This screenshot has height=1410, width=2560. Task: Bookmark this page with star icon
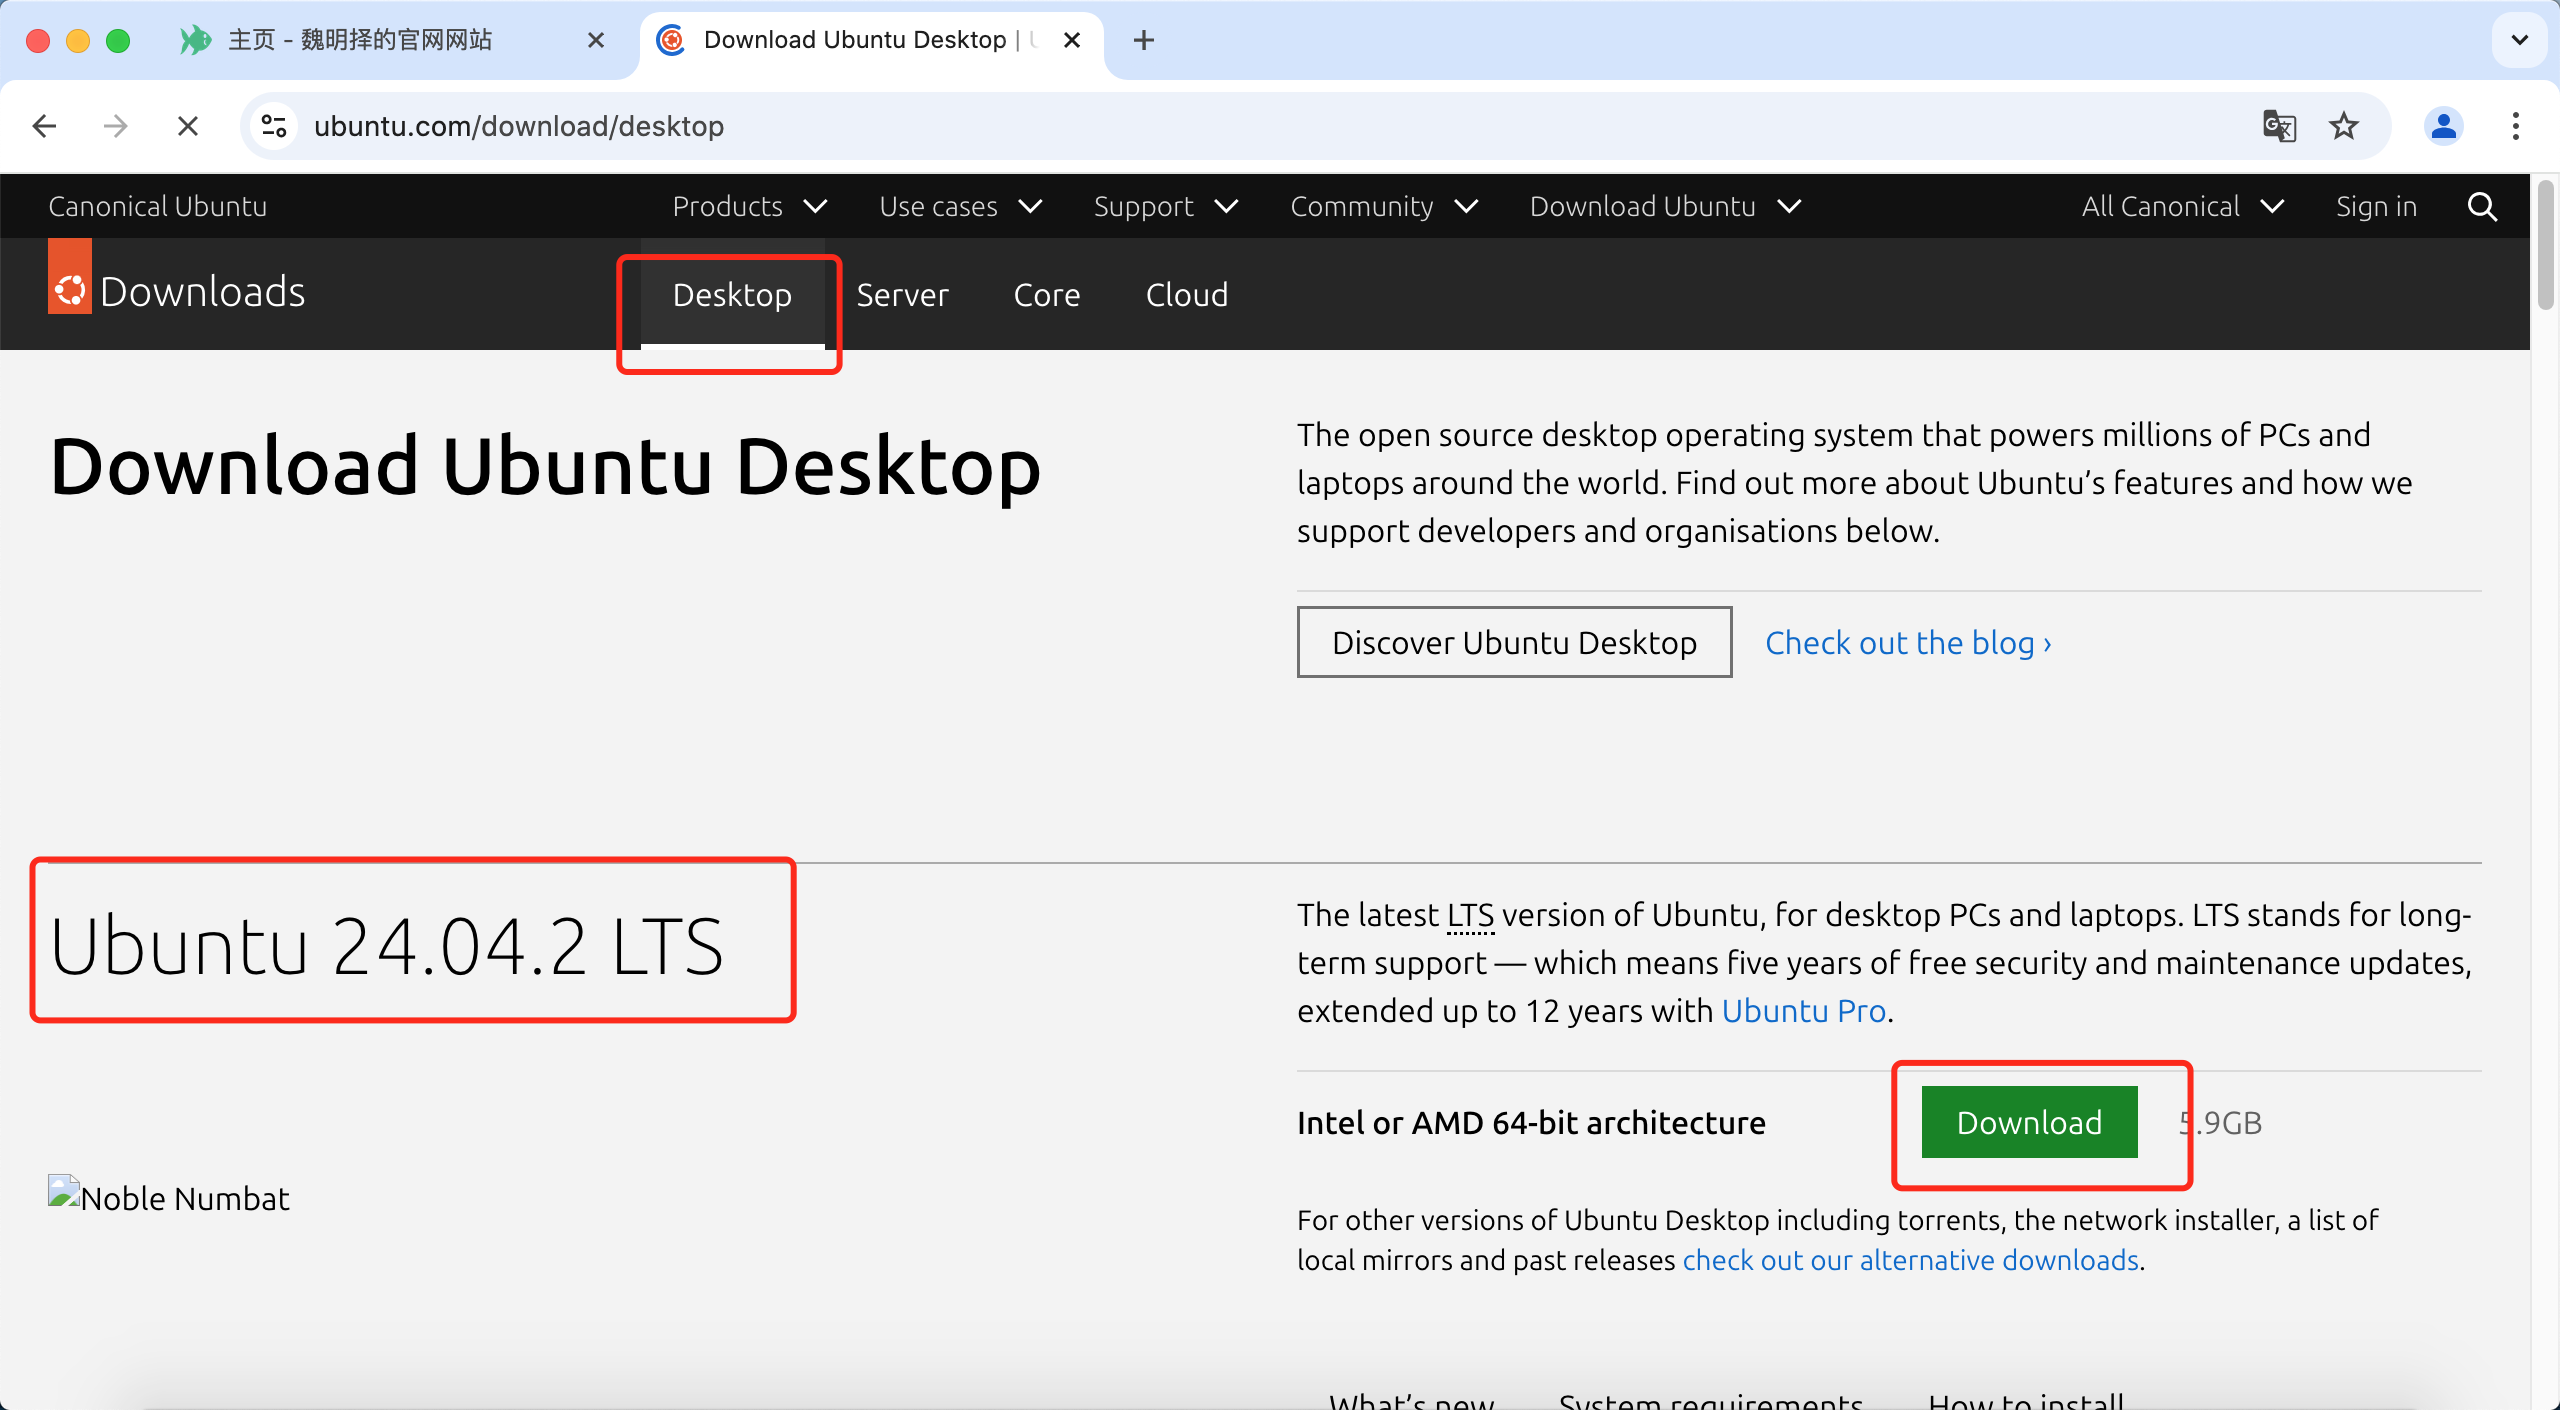2344,126
